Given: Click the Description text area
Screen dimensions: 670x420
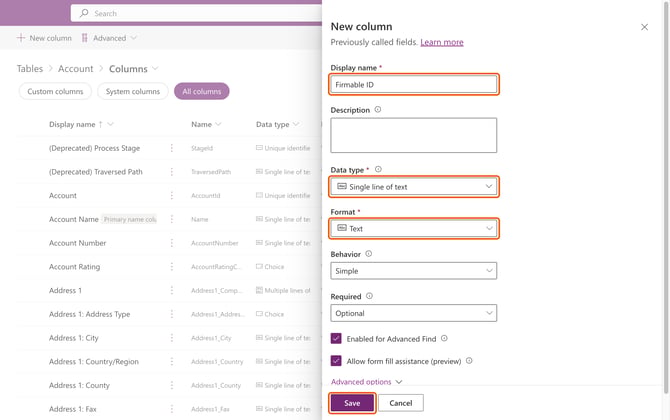Looking at the screenshot, I should tap(414, 135).
